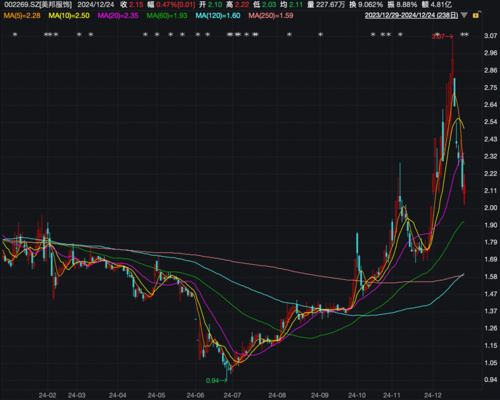Click the leftmost event star marker
This screenshot has width=500, height=400.
(x=15, y=35)
